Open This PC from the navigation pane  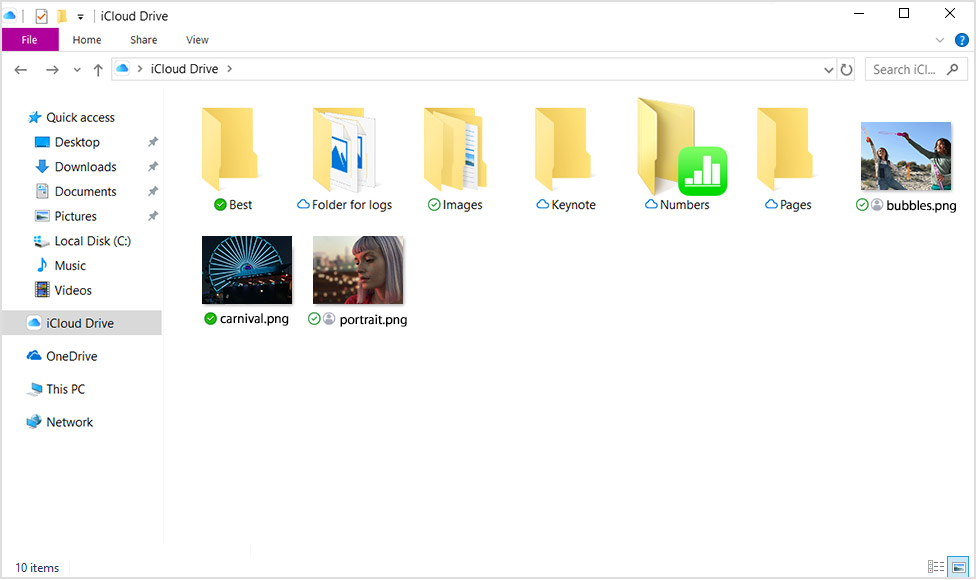pyautogui.click(x=63, y=389)
